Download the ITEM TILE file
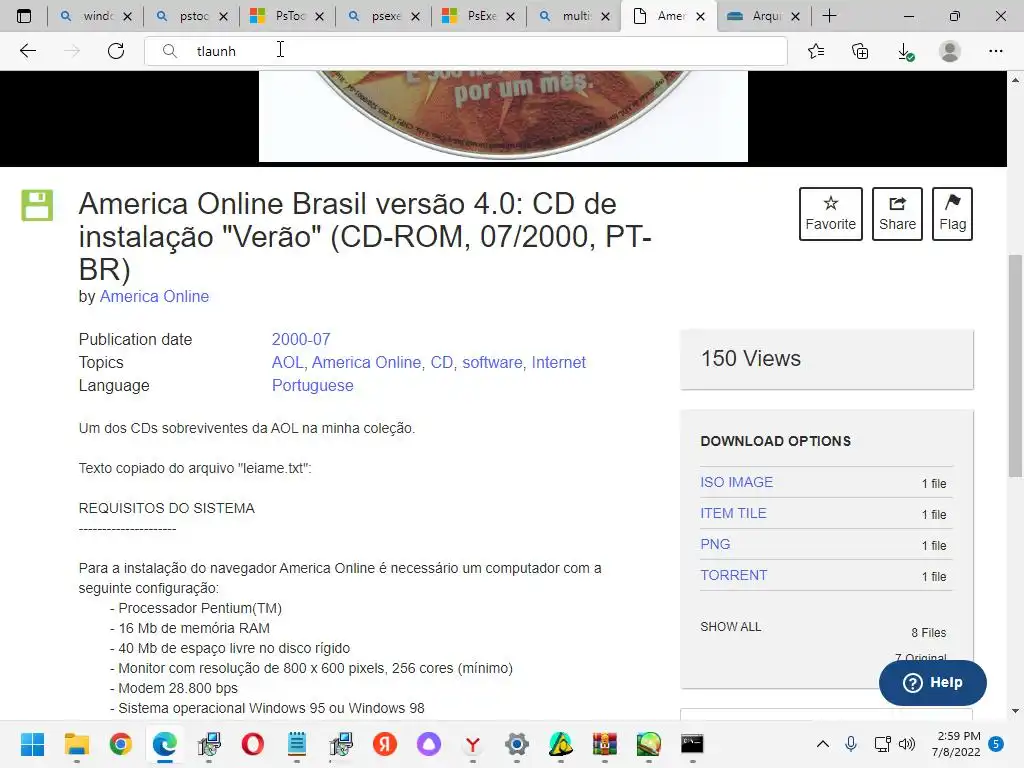 click(x=733, y=513)
